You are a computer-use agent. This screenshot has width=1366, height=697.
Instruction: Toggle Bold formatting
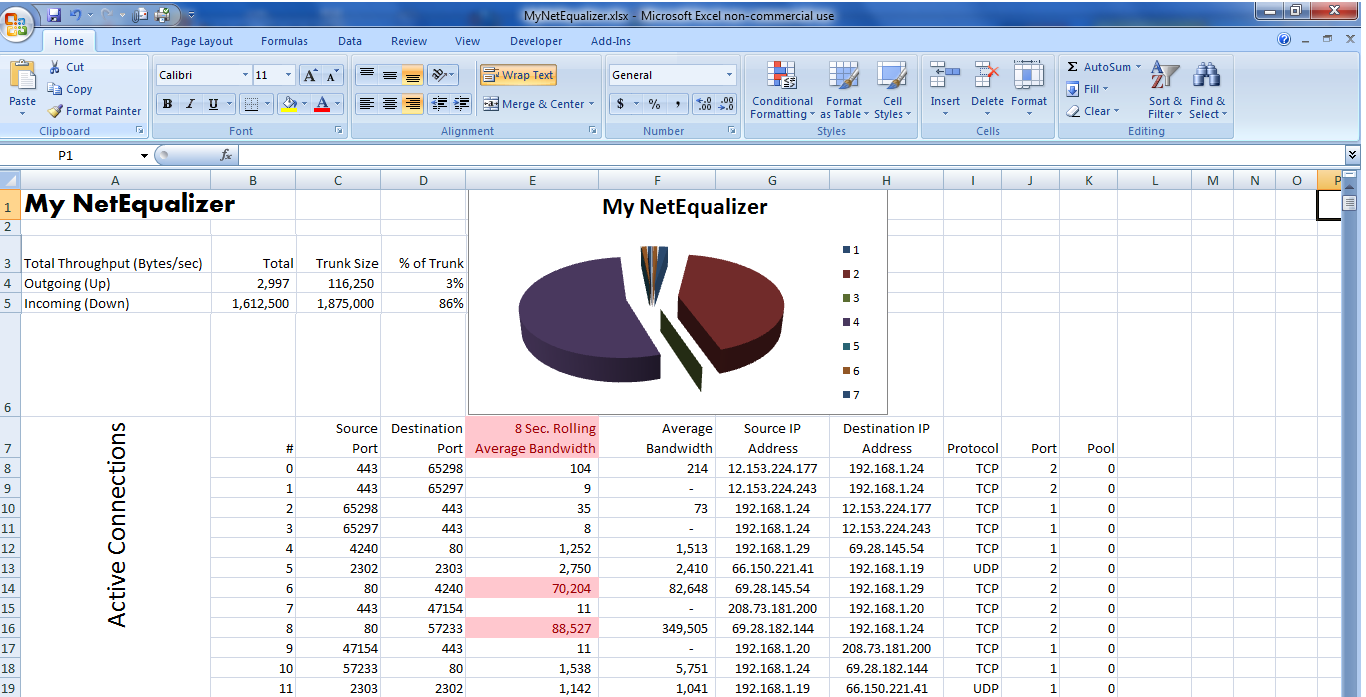[x=167, y=104]
